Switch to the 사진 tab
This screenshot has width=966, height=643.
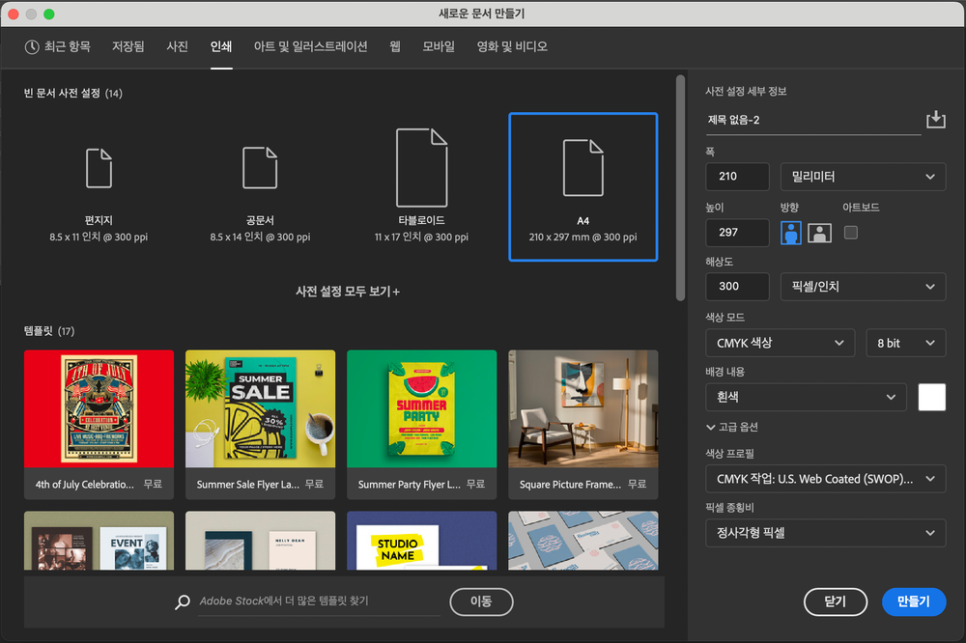(x=177, y=47)
